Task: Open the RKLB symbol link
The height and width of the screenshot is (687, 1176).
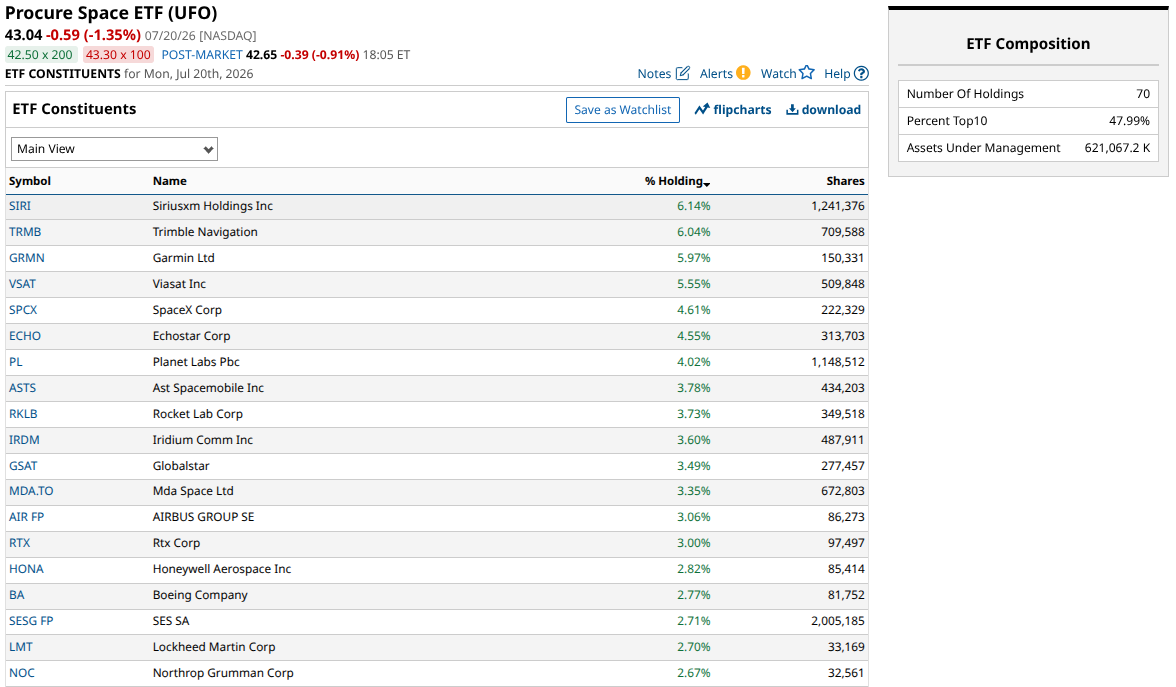Action: 23,413
